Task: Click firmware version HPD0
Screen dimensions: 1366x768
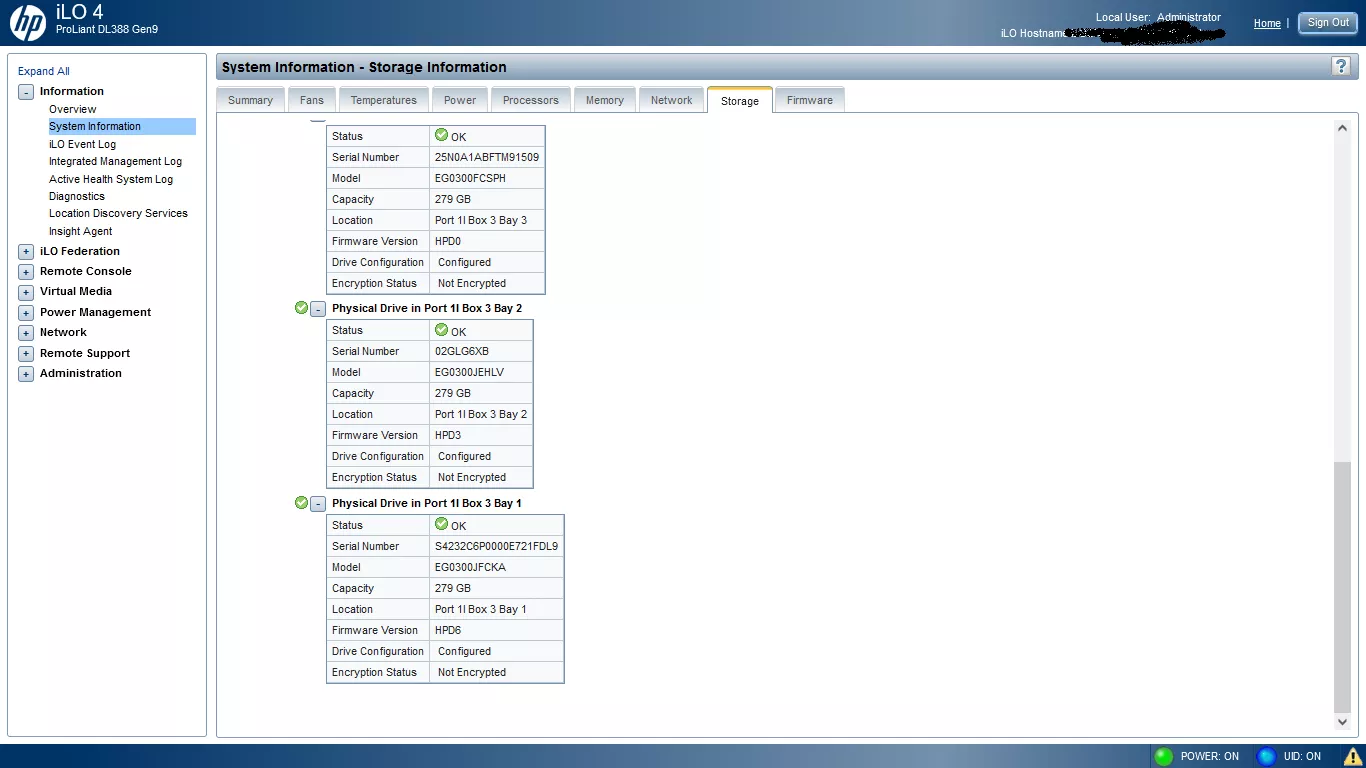Action: [x=448, y=241]
